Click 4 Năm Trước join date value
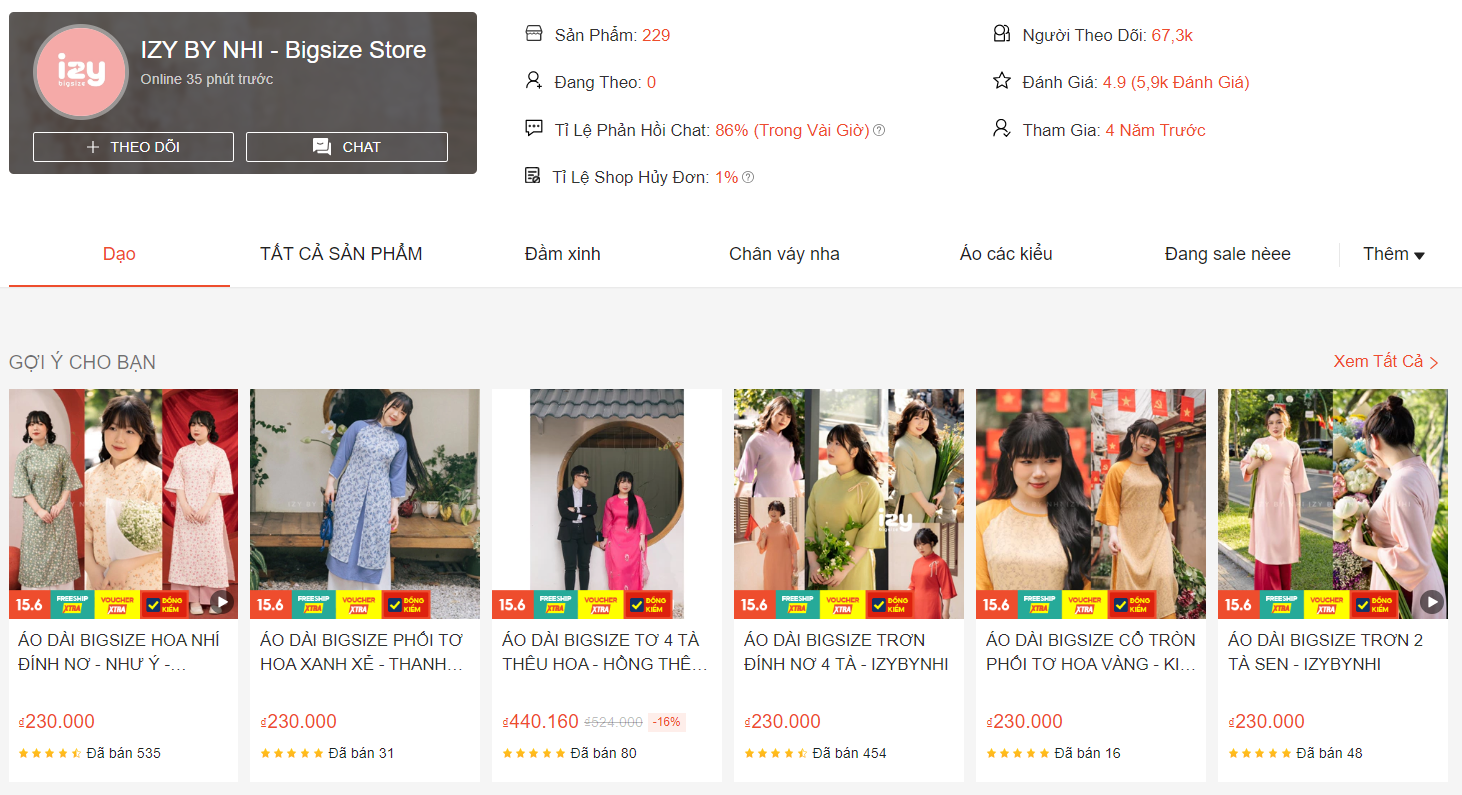The image size is (1462, 795). click(x=1155, y=130)
